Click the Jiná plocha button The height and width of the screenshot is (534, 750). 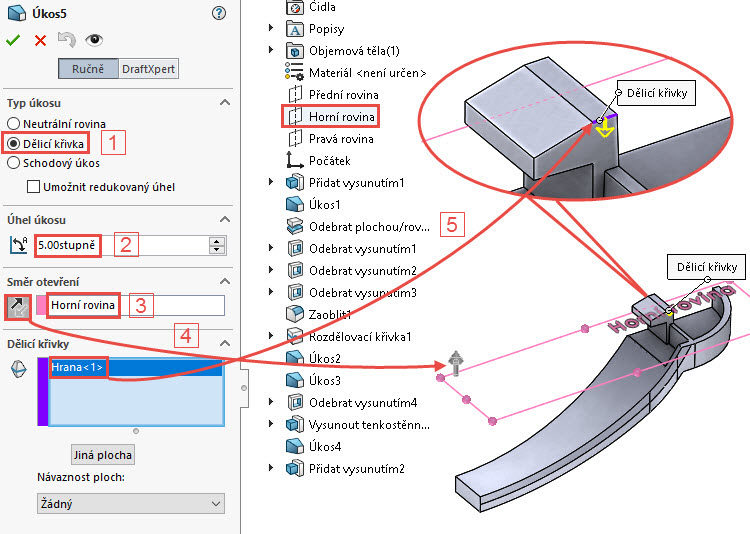pyautogui.click(x=102, y=455)
